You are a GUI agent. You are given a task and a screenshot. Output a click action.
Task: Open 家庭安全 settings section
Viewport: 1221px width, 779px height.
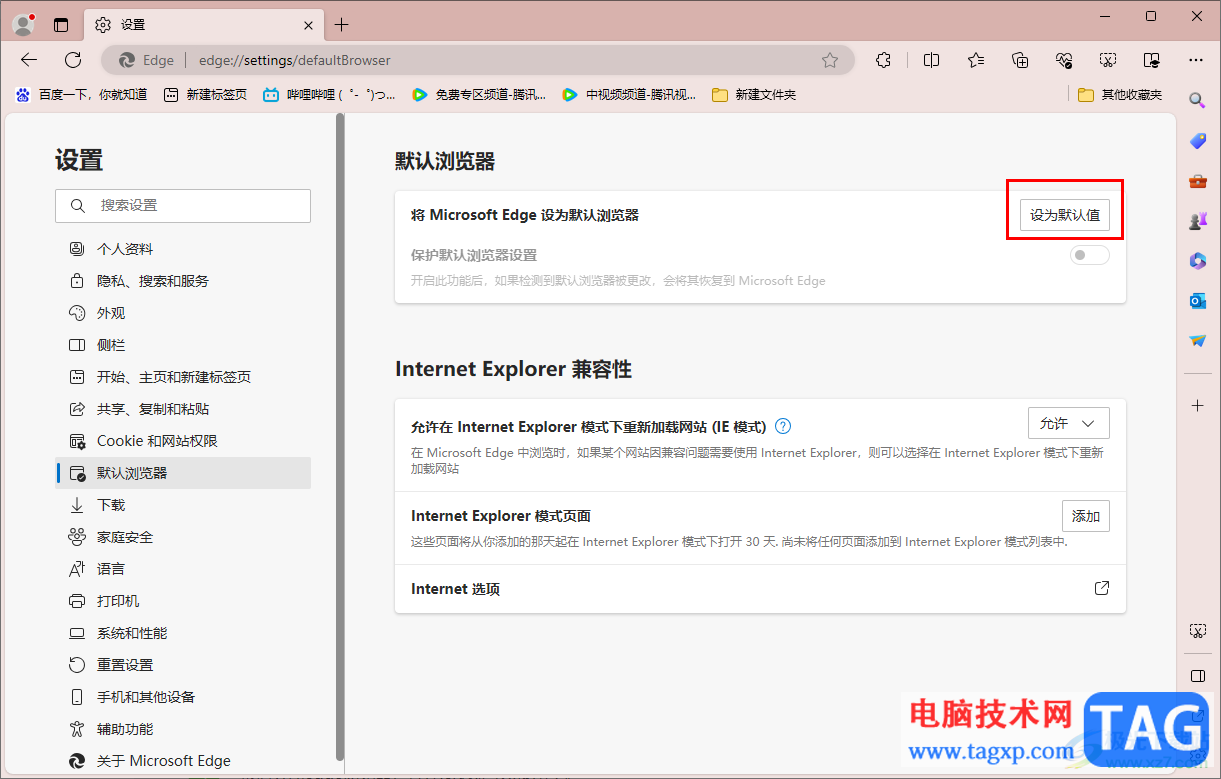(x=183, y=537)
